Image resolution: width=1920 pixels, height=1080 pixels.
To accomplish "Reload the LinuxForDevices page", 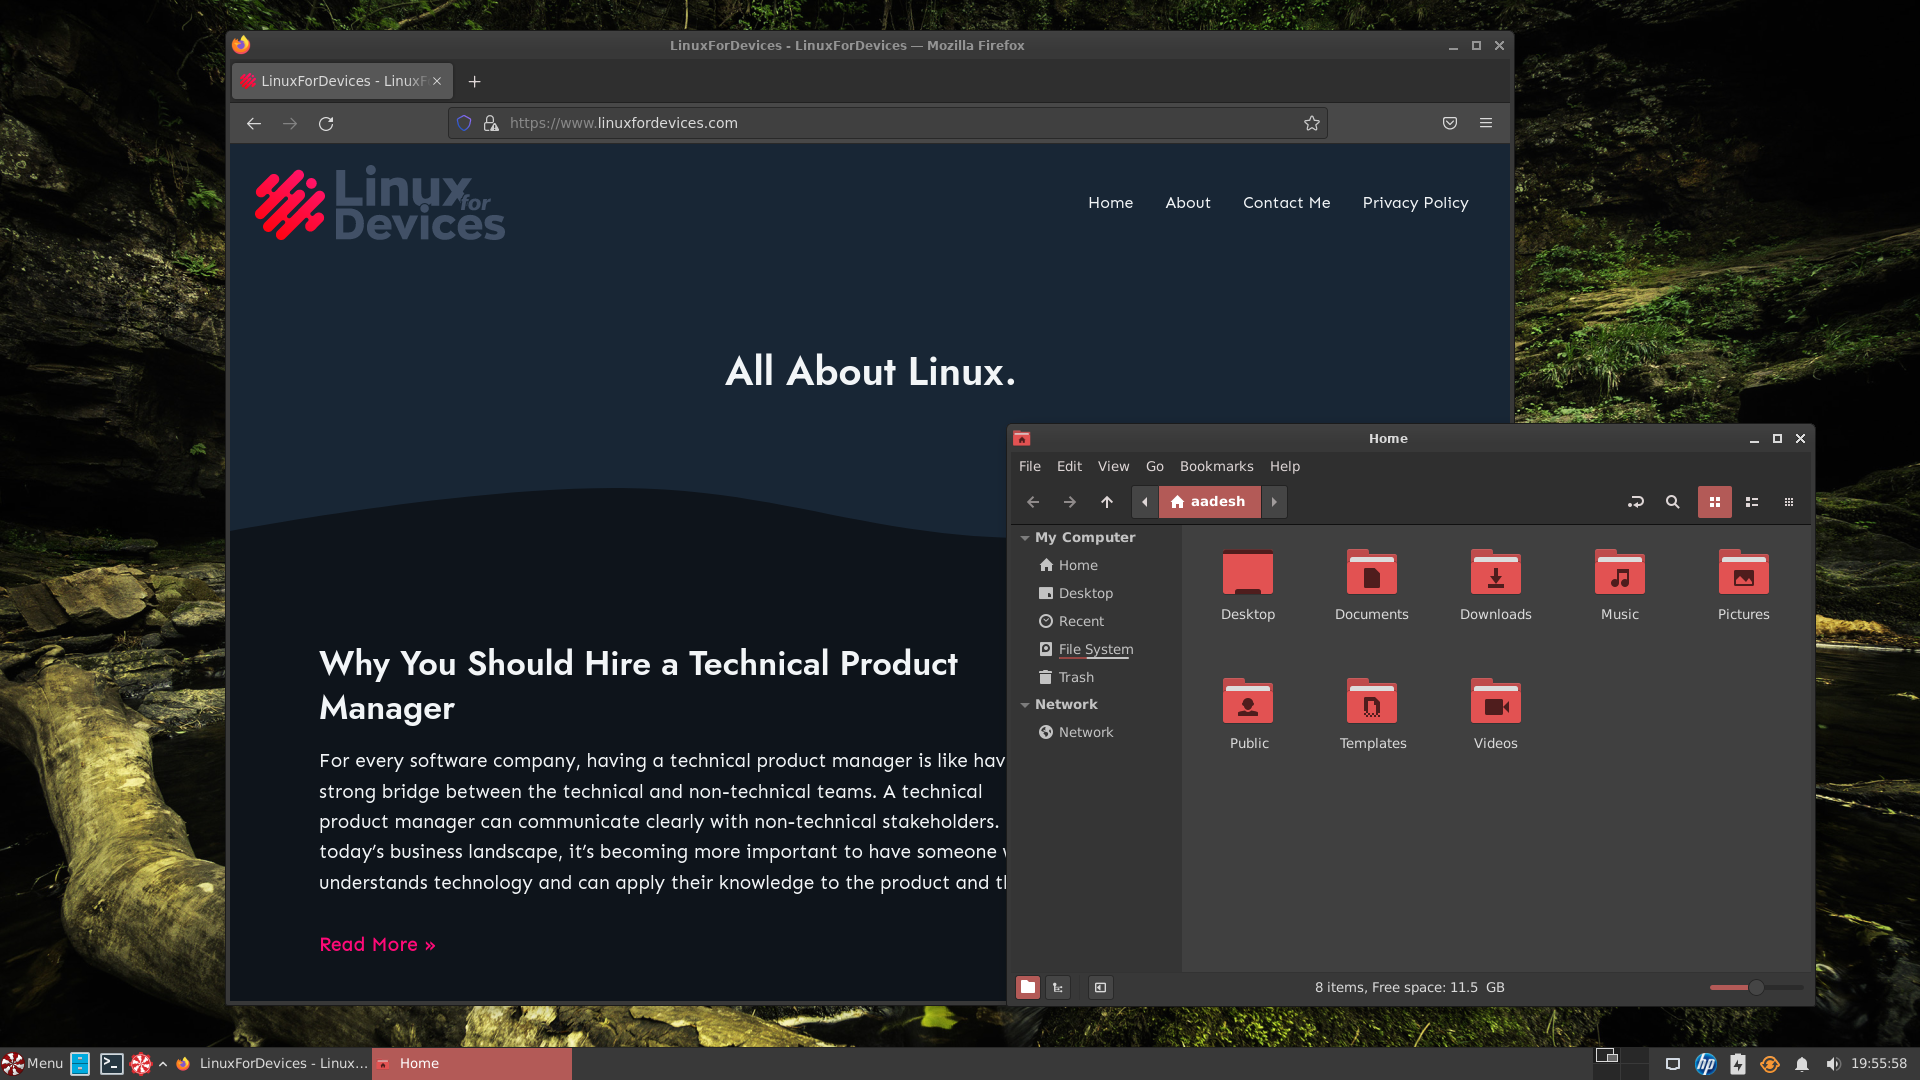I will pyautogui.click(x=327, y=123).
